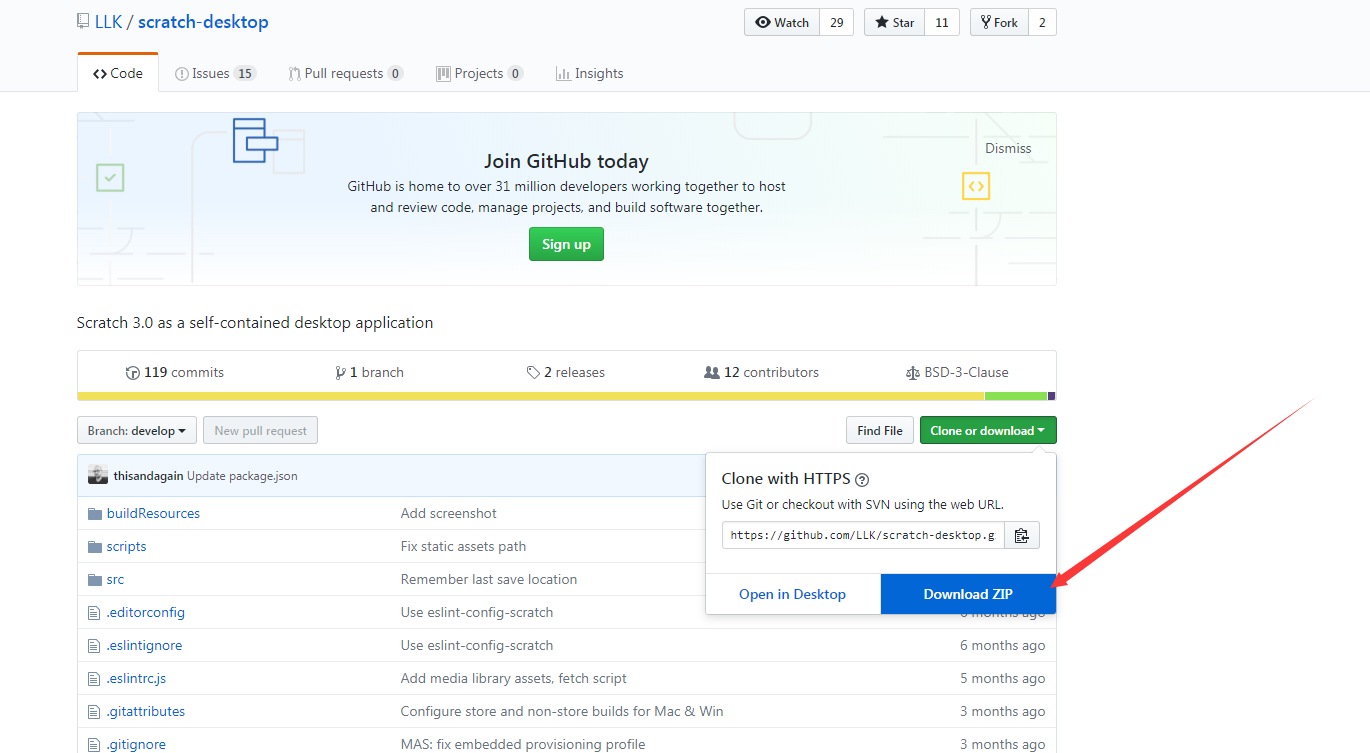The height and width of the screenshot is (753, 1370).
Task: Open the .gitignore file
Action: point(136,744)
